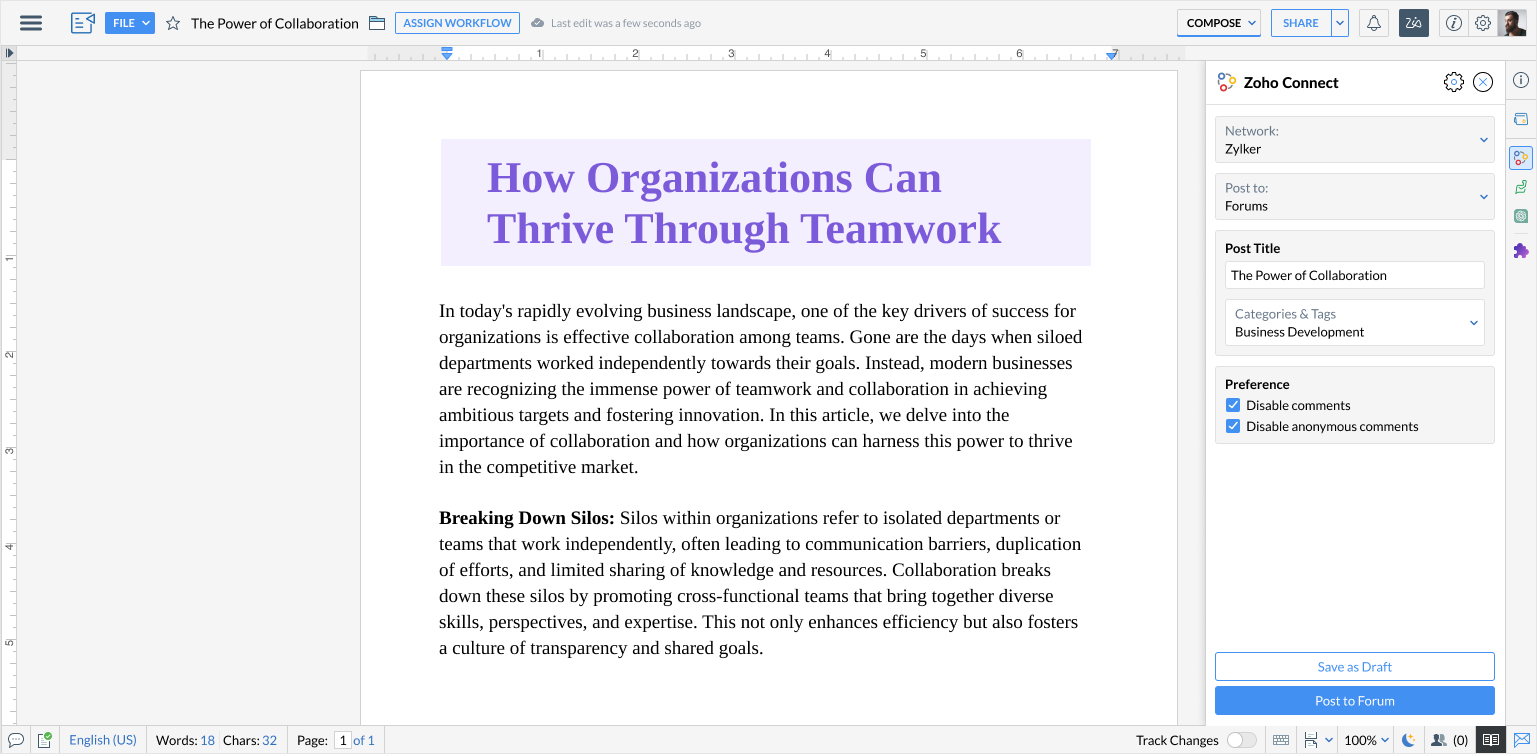This screenshot has width=1537, height=754.
Task: Click the Words: 18 count
Action: (x=186, y=740)
